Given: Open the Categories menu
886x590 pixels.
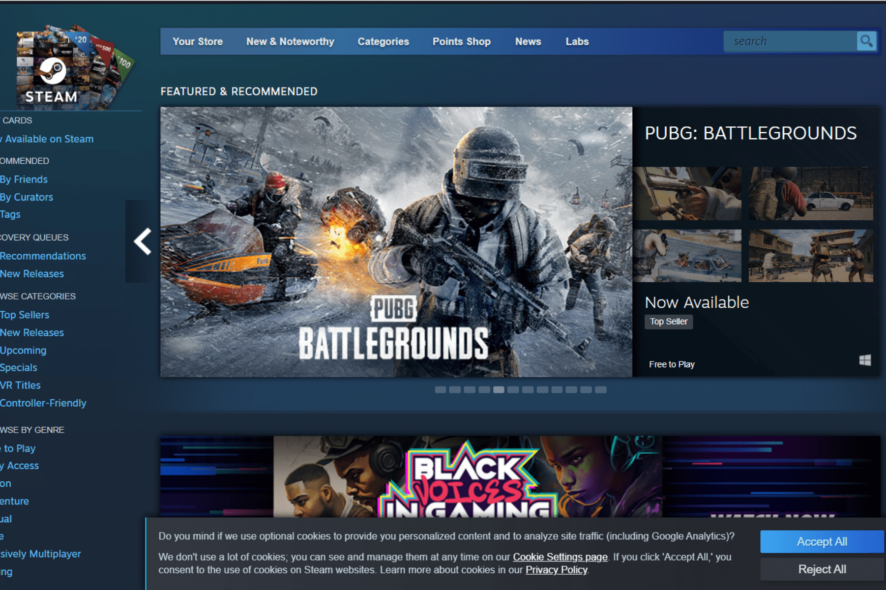Looking at the screenshot, I should pyautogui.click(x=383, y=41).
